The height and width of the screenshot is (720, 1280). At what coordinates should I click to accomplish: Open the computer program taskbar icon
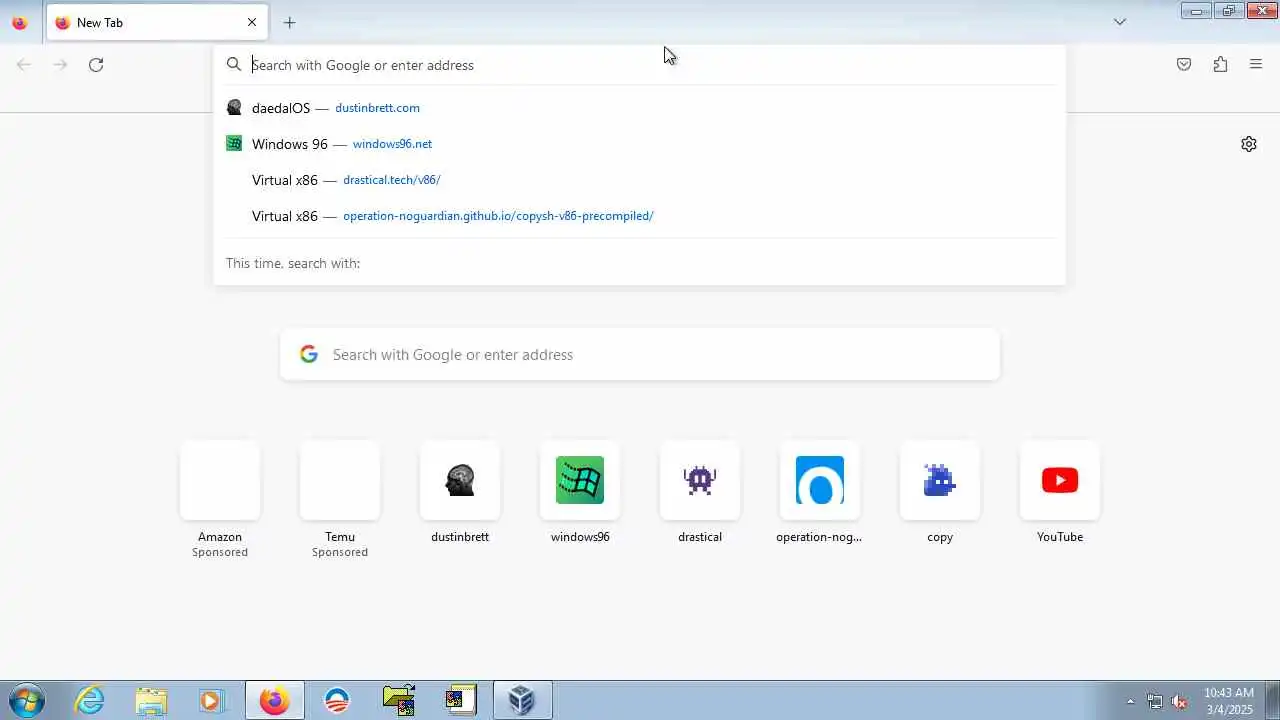coord(460,700)
